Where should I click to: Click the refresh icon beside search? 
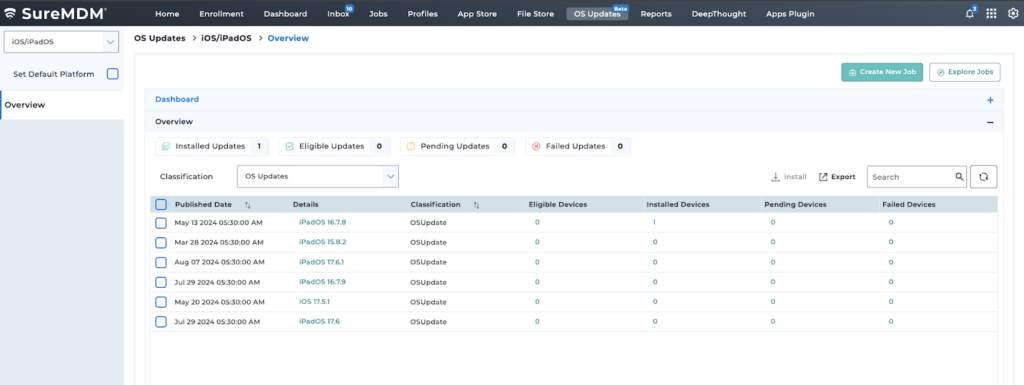tap(984, 176)
